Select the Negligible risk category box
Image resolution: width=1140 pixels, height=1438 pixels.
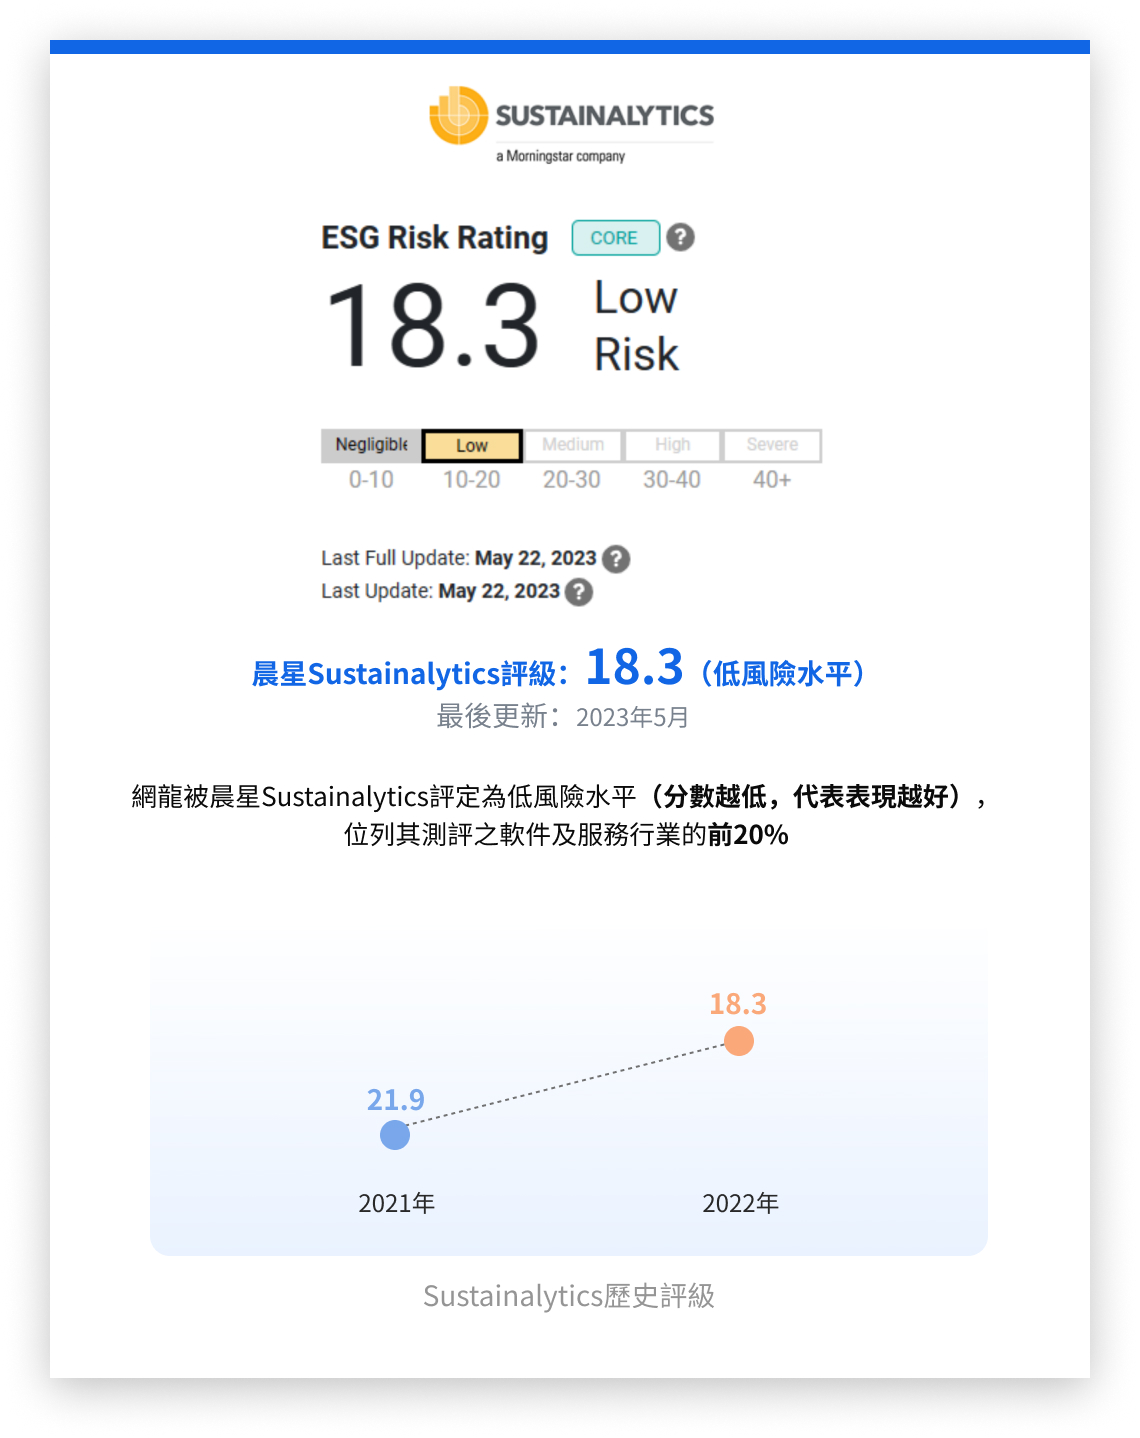[371, 445]
